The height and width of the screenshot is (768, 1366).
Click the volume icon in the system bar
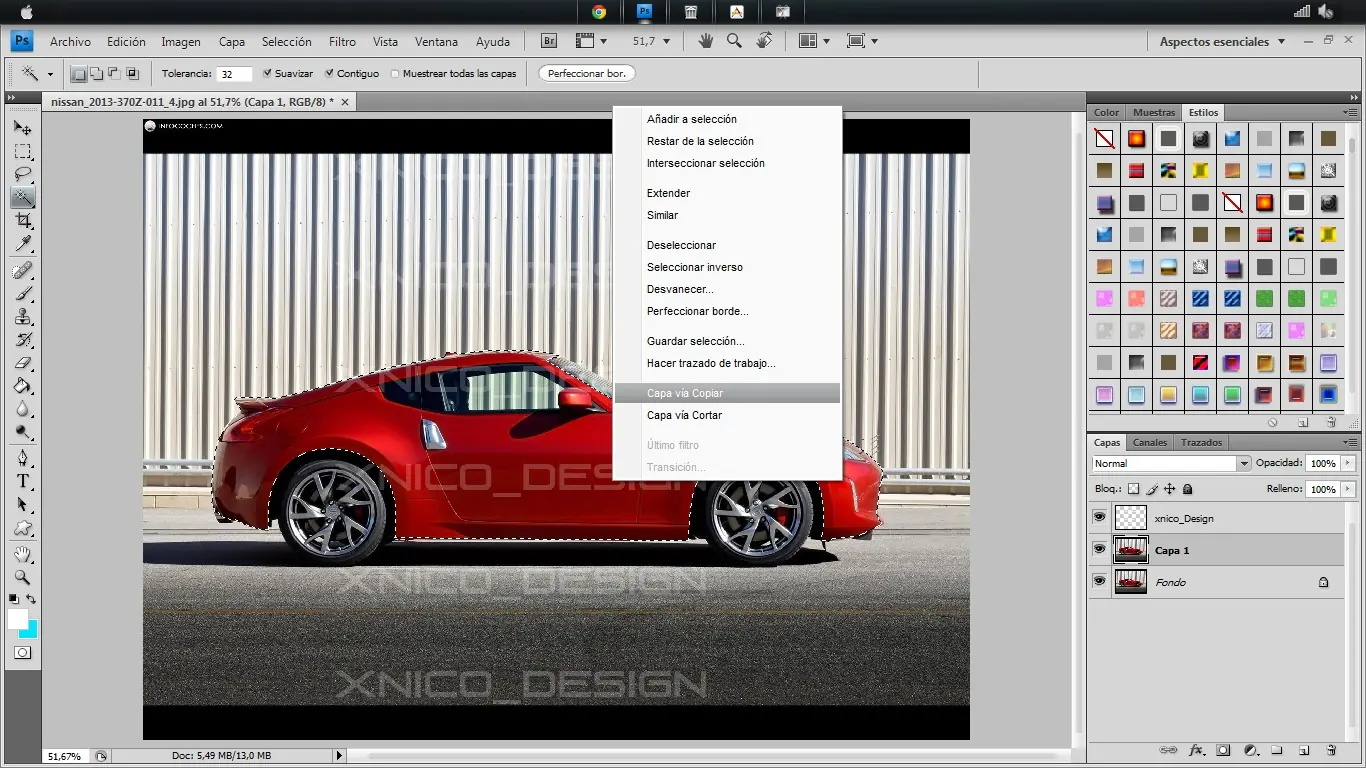(x=1326, y=12)
